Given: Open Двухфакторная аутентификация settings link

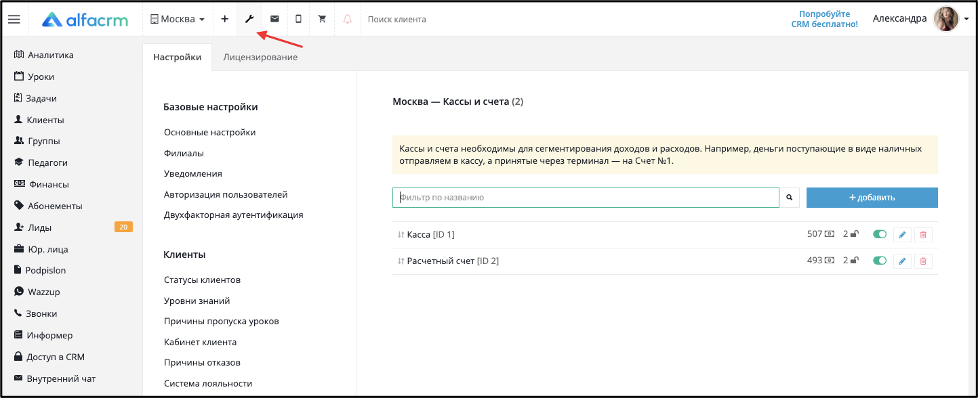Looking at the screenshot, I should [234, 215].
